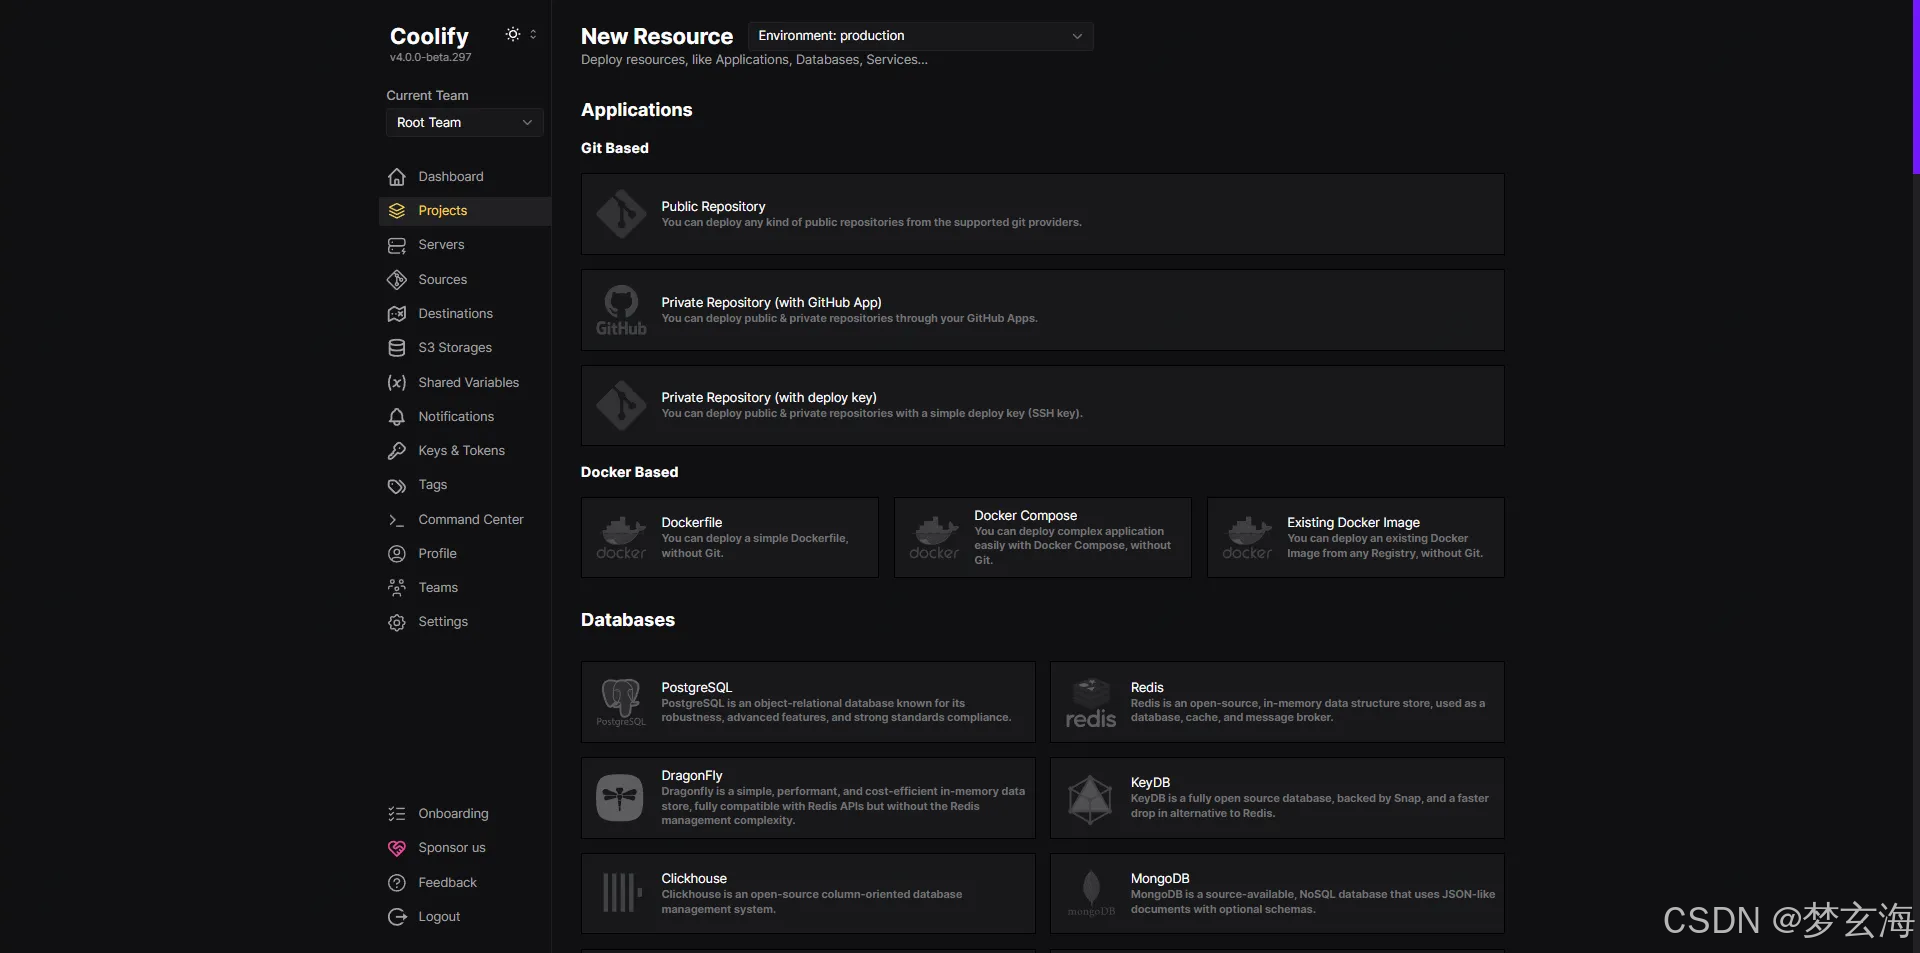The height and width of the screenshot is (953, 1920).
Task: Click the Sponsor us link
Action: (465, 848)
